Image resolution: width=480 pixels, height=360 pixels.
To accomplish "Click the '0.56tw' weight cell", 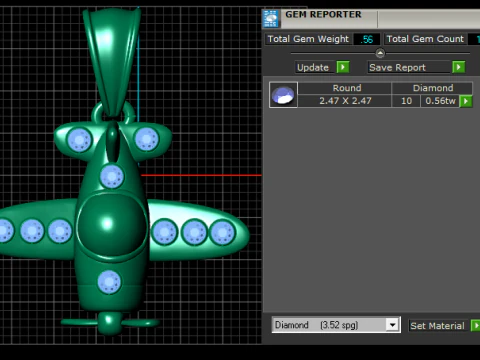I will coord(440,101).
